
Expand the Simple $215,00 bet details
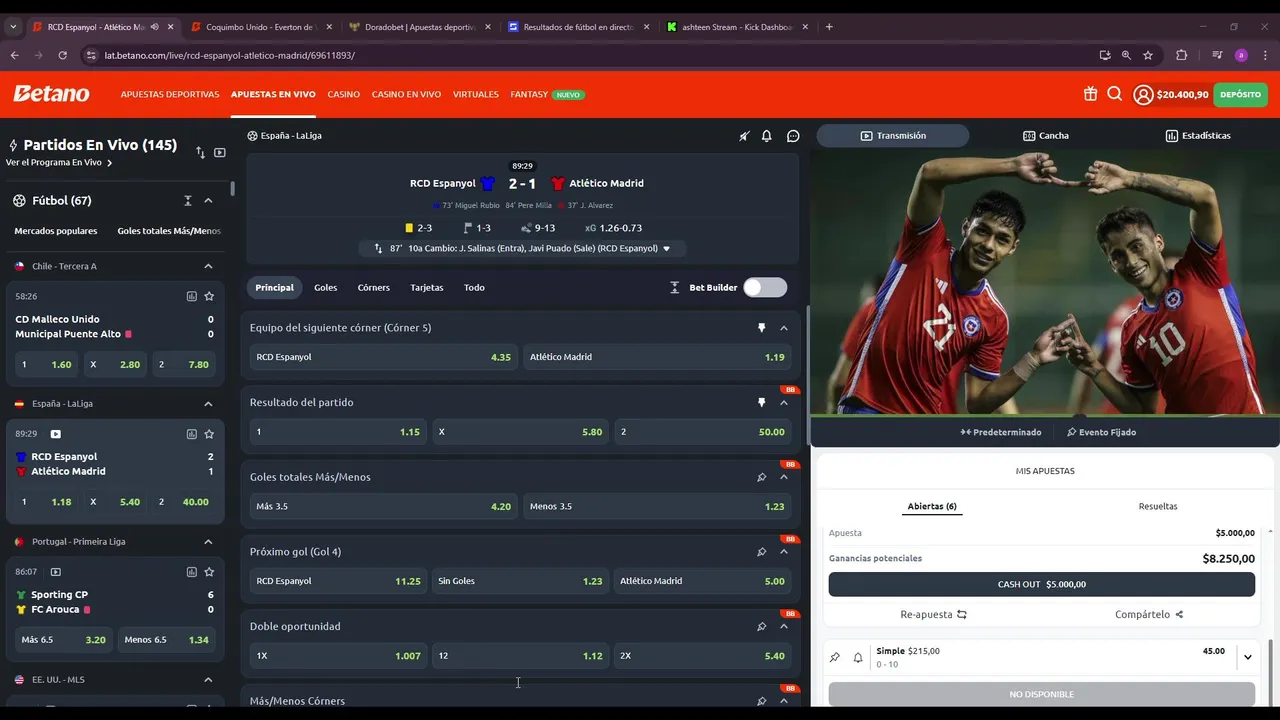click(x=1247, y=657)
